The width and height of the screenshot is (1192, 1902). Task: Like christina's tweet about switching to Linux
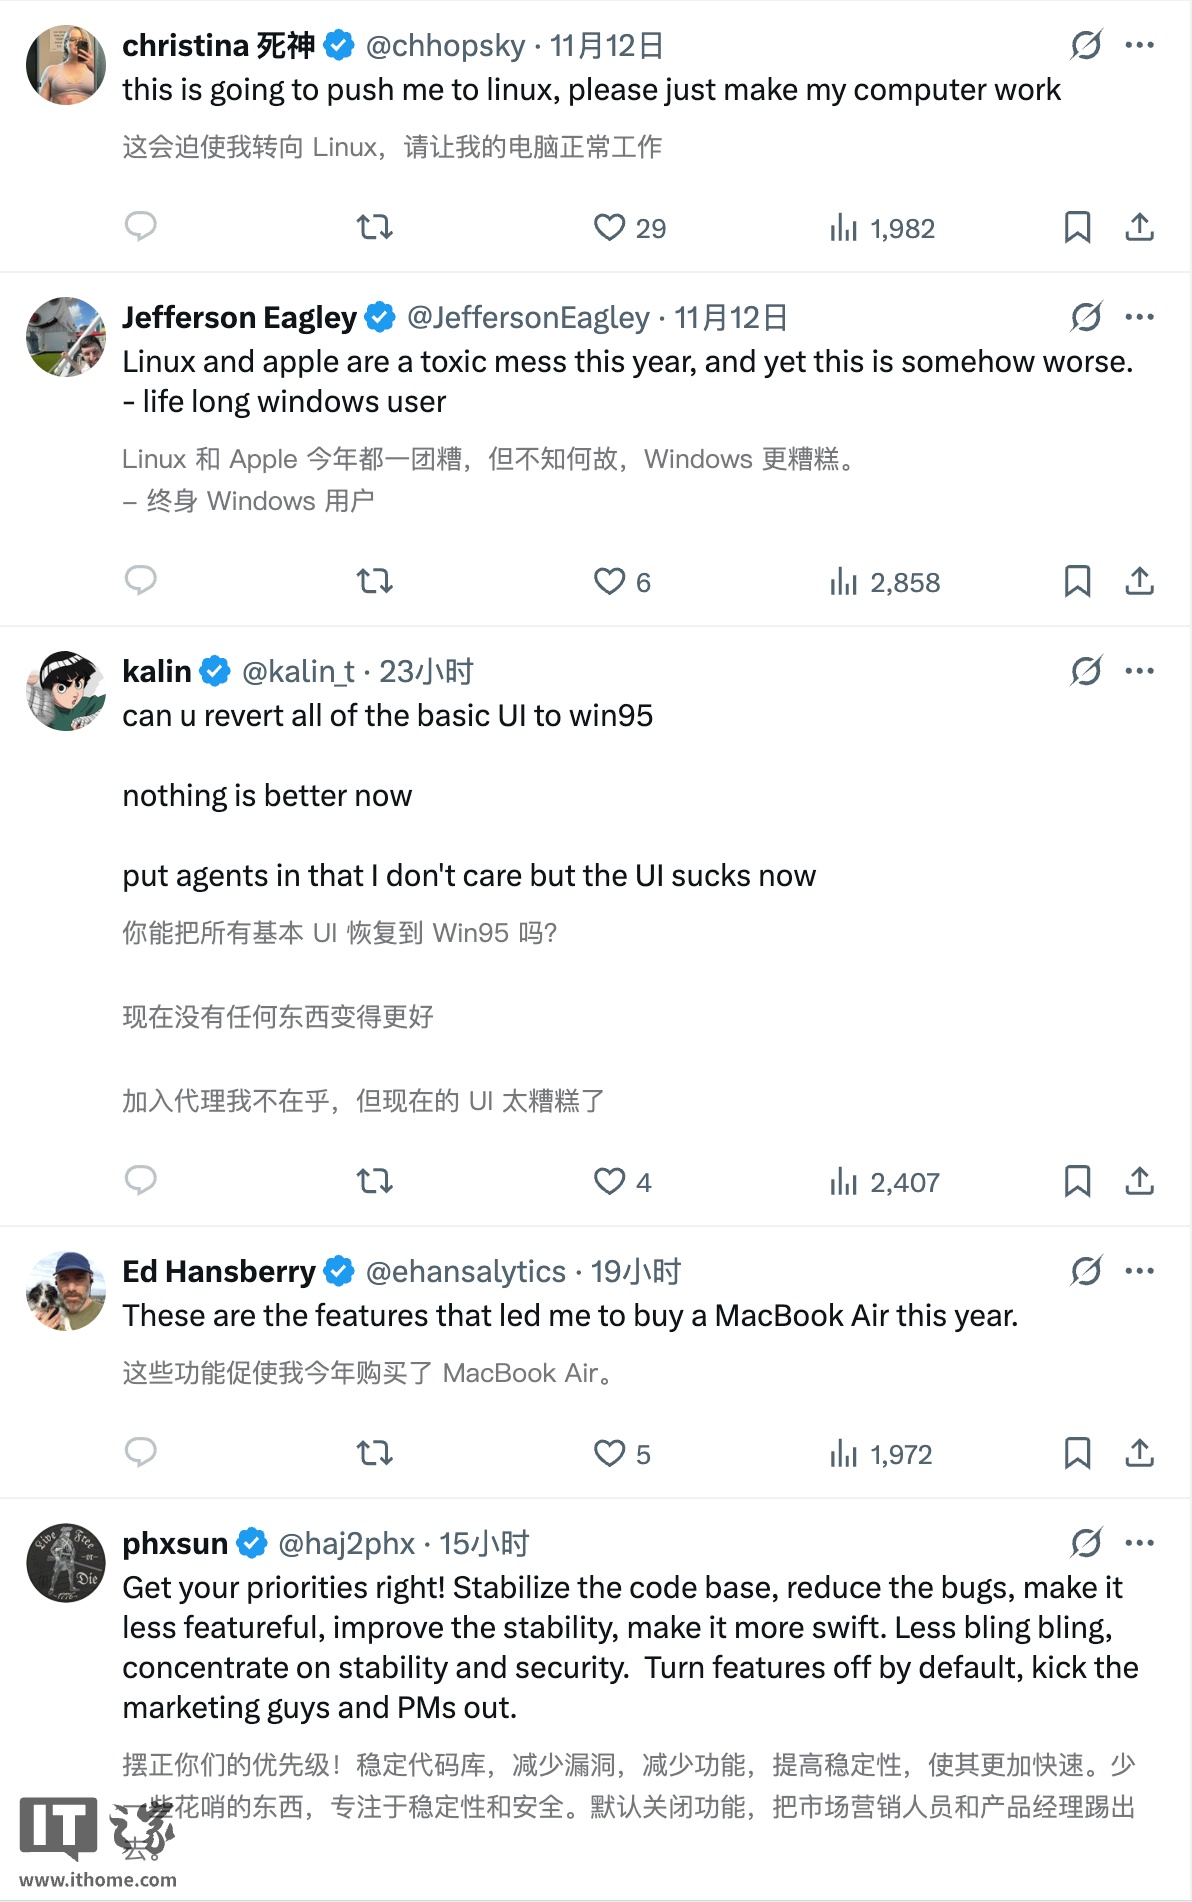click(610, 228)
